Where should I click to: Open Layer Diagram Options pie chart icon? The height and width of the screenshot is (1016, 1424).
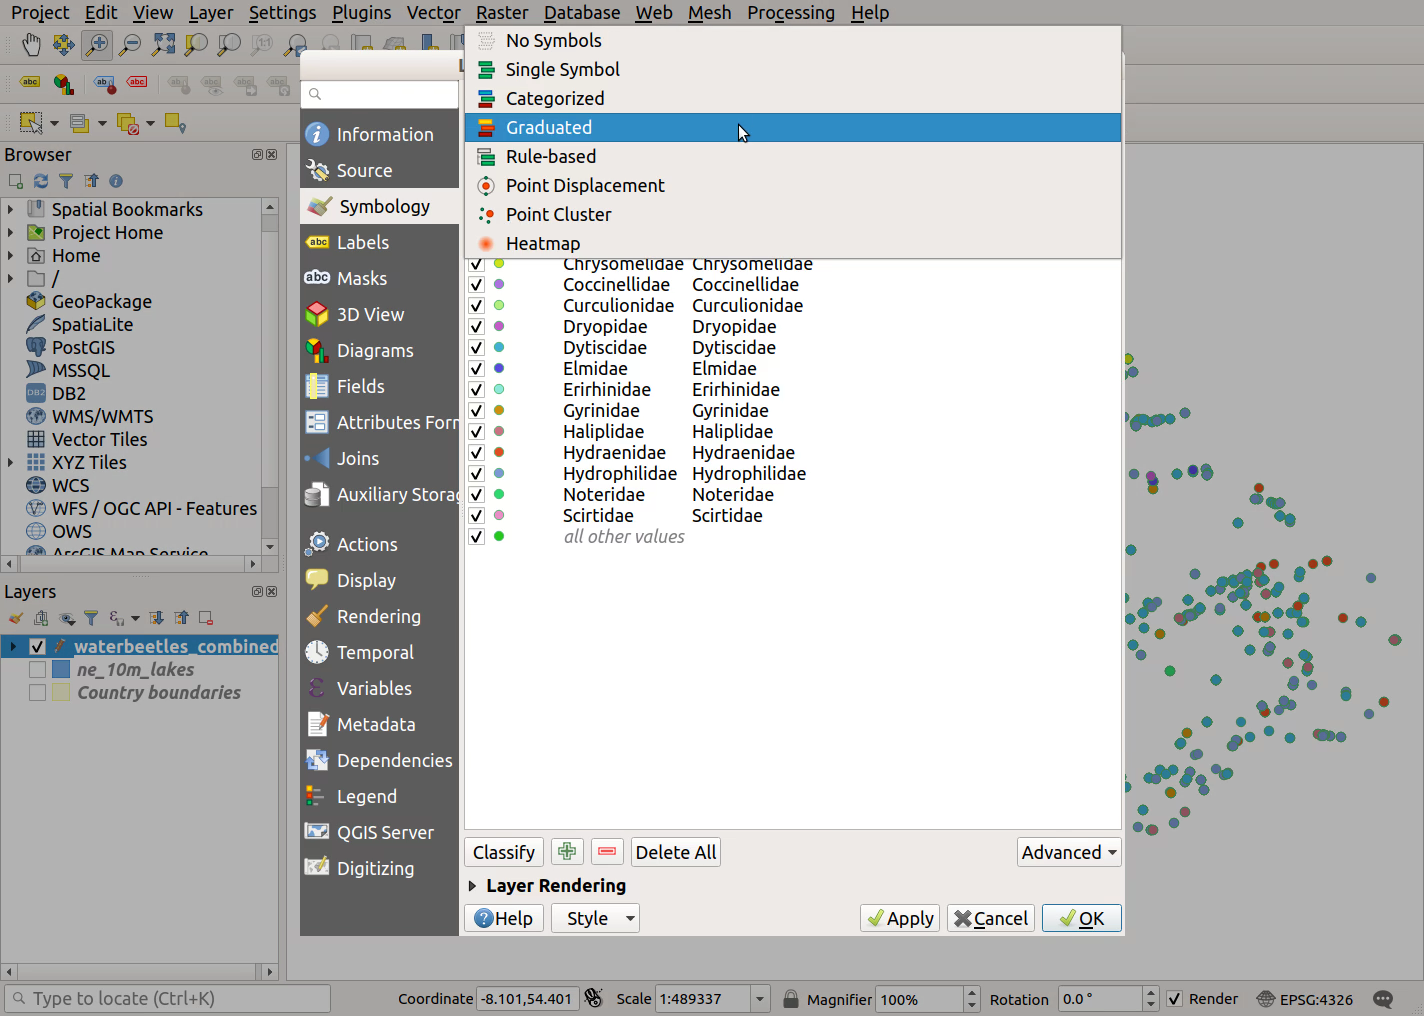63,83
